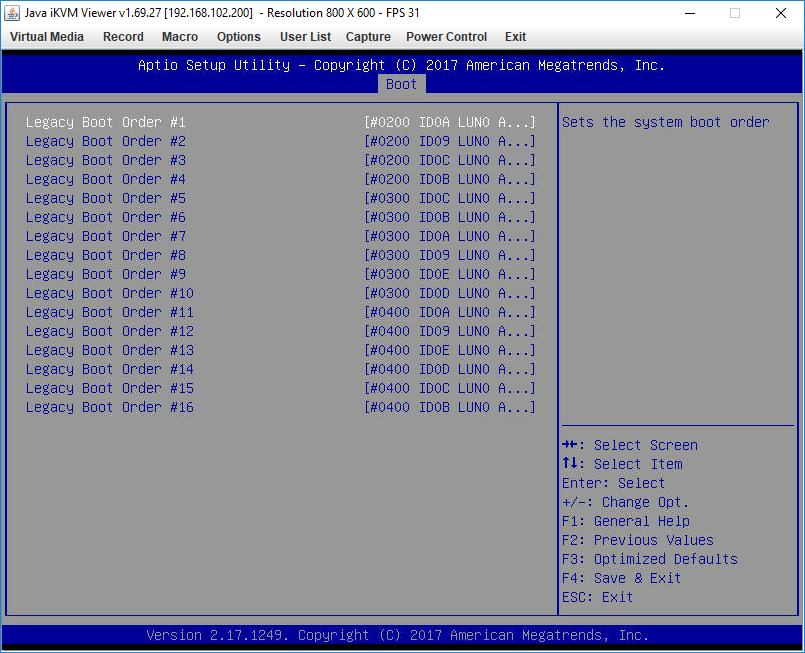Minimize the iKVM Viewer window
The width and height of the screenshot is (805, 653).
pyautogui.click(x=690, y=13)
